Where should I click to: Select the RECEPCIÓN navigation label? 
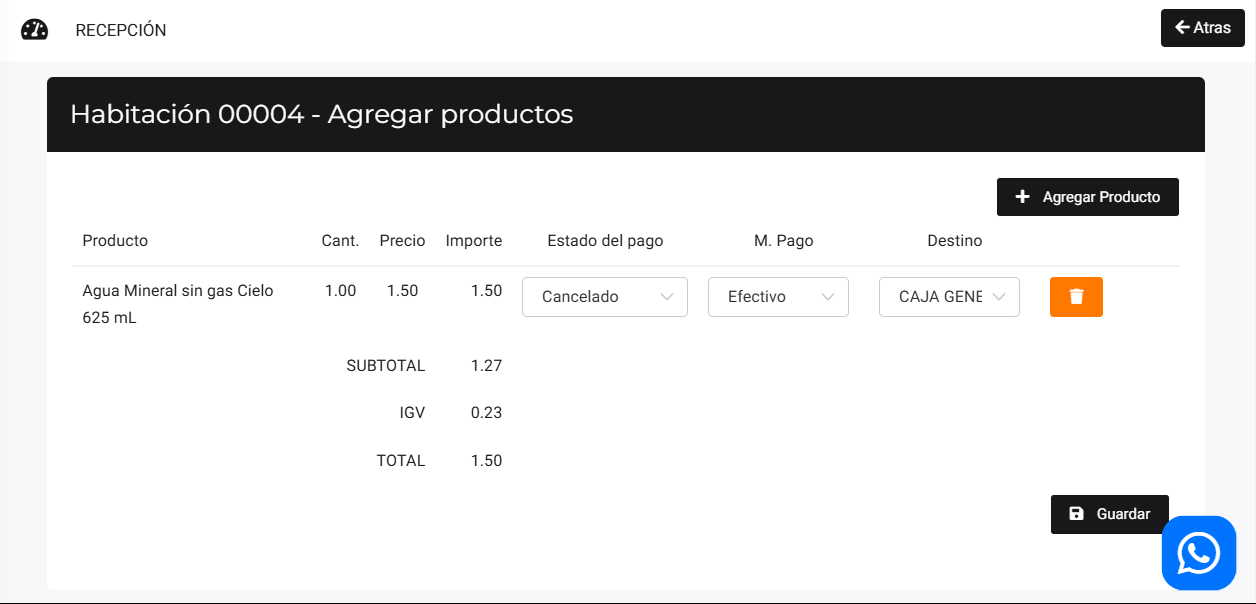121,31
